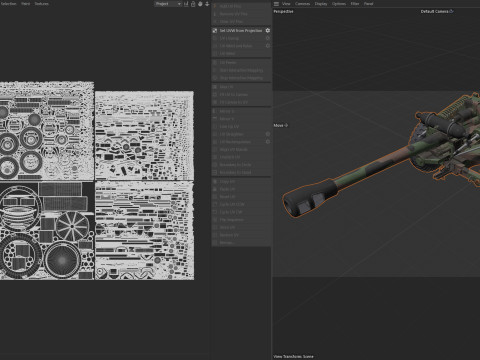Click View Transform: Scene status text
Screen dimensions: 480x360
point(293,356)
